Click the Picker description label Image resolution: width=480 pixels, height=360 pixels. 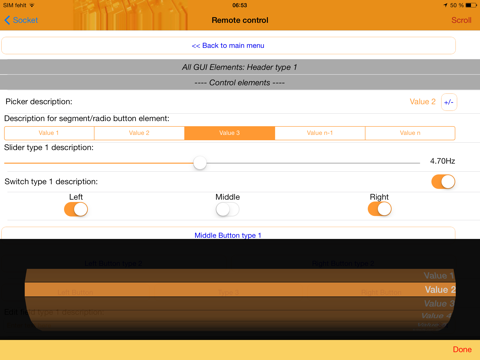tap(39, 101)
